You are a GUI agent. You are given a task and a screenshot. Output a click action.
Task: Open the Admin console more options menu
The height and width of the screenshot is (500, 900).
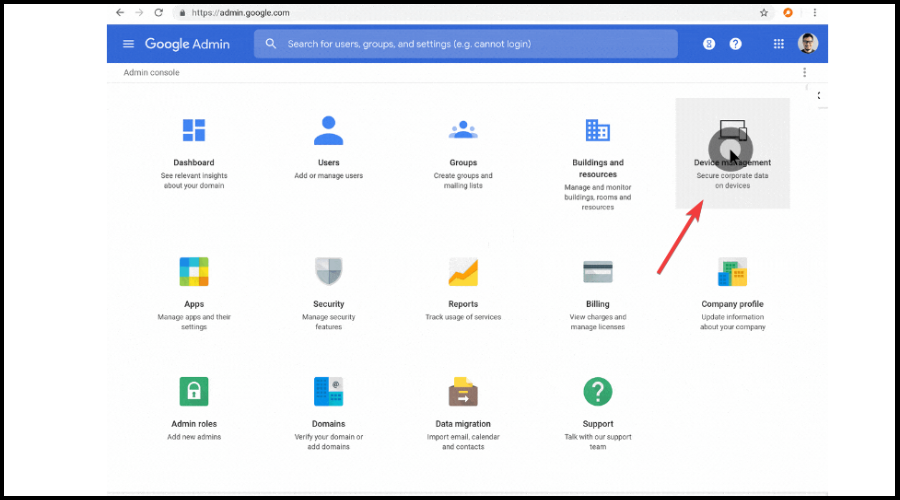(x=804, y=72)
